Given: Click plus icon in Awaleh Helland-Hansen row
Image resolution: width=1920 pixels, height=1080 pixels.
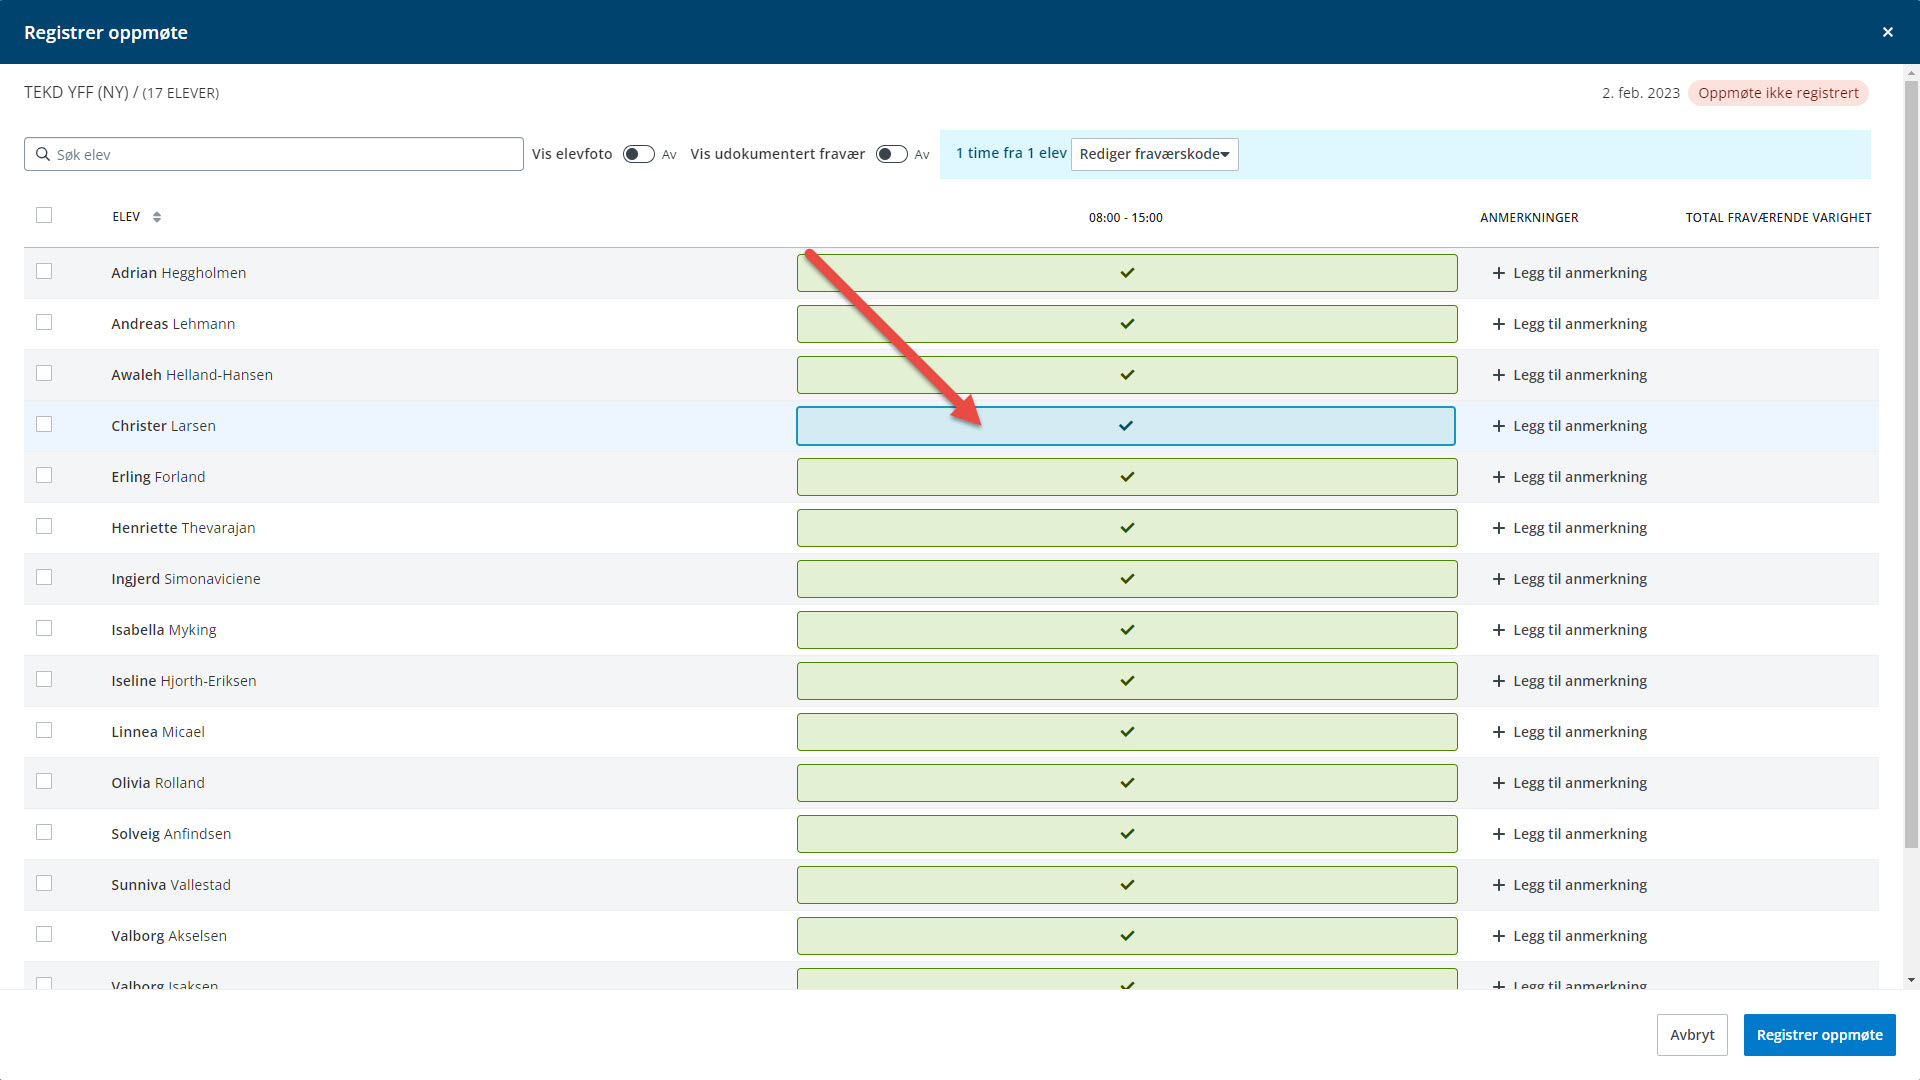Looking at the screenshot, I should 1498,375.
